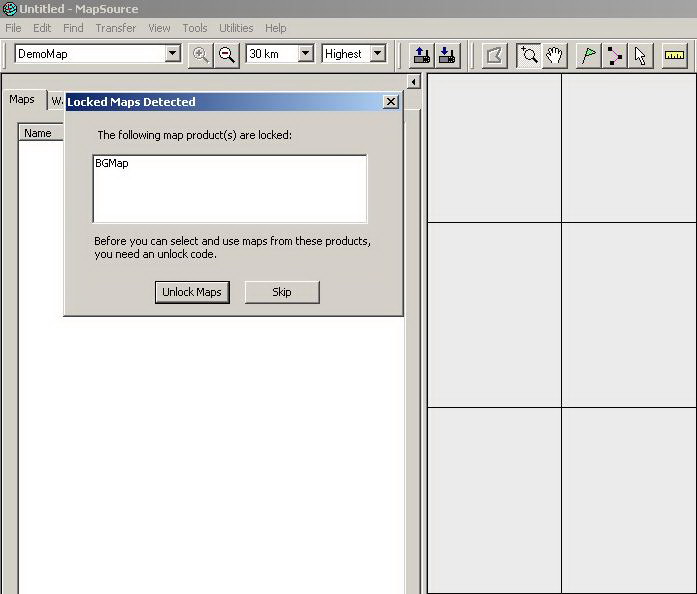Select the Hand pan tool

point(554,55)
